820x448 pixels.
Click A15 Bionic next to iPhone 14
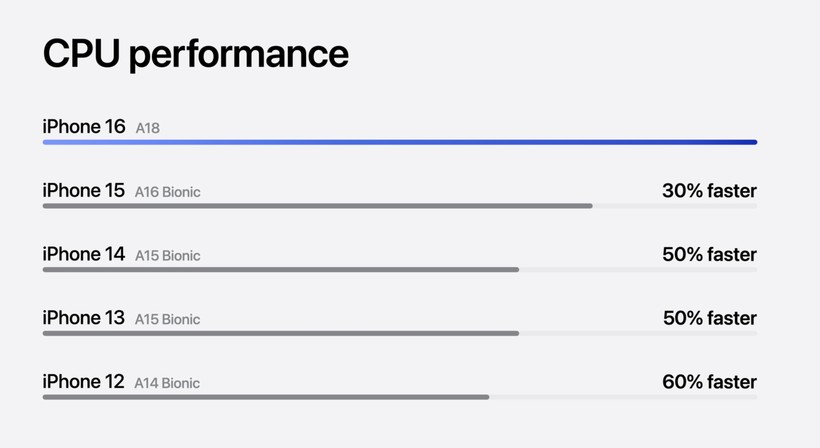[167, 256]
